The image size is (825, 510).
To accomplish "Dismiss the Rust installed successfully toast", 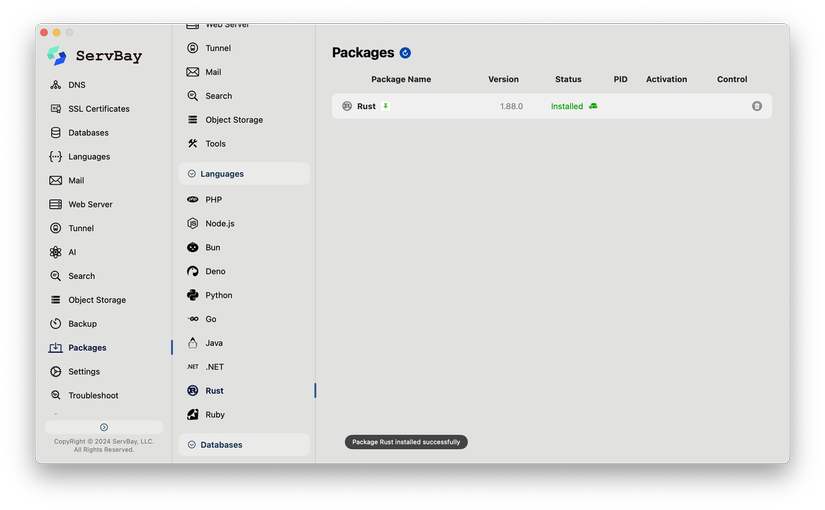I will (406, 442).
